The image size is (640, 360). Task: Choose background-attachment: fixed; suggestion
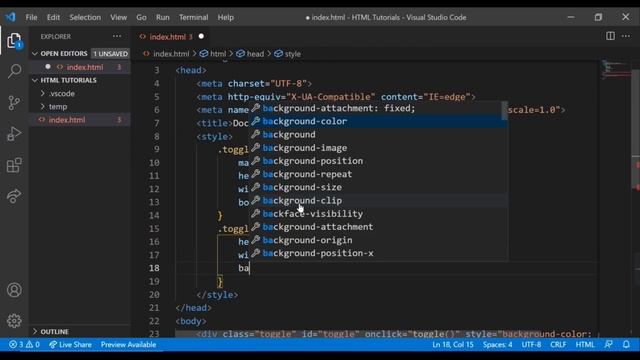click(x=376, y=108)
